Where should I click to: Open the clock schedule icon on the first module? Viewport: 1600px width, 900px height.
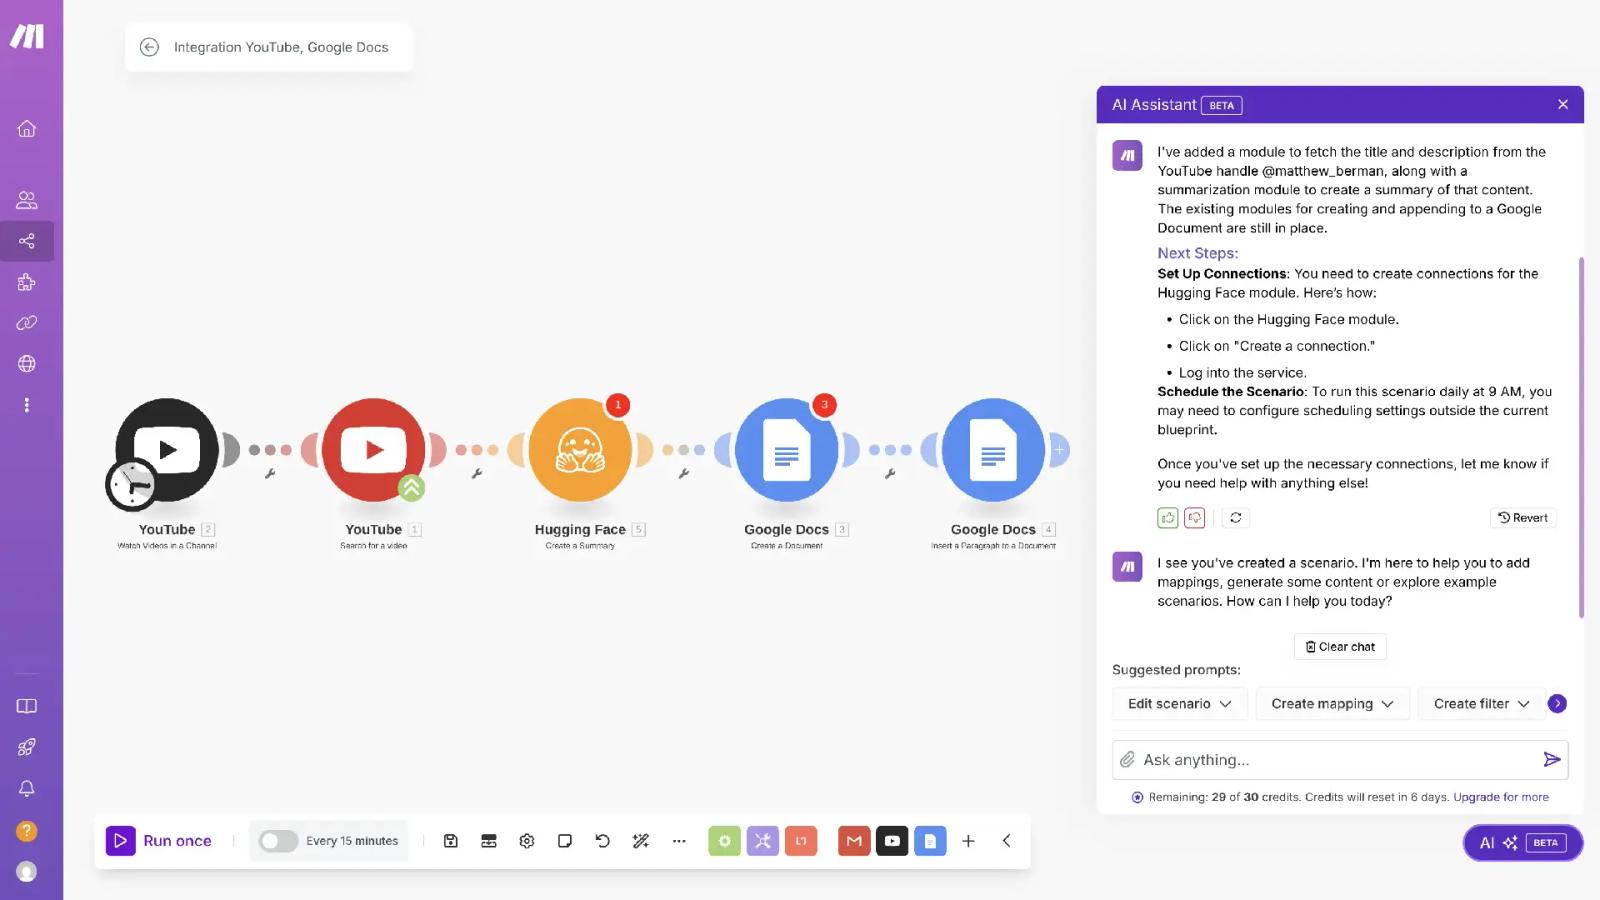point(132,485)
